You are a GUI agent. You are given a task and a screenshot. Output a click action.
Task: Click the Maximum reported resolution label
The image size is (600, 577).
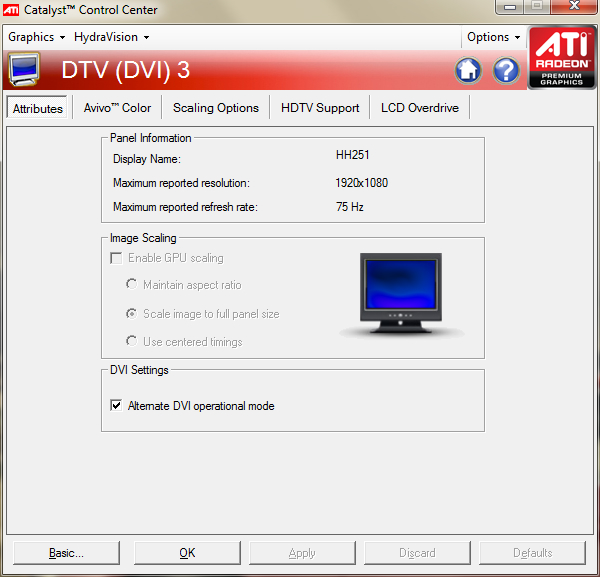point(181,183)
